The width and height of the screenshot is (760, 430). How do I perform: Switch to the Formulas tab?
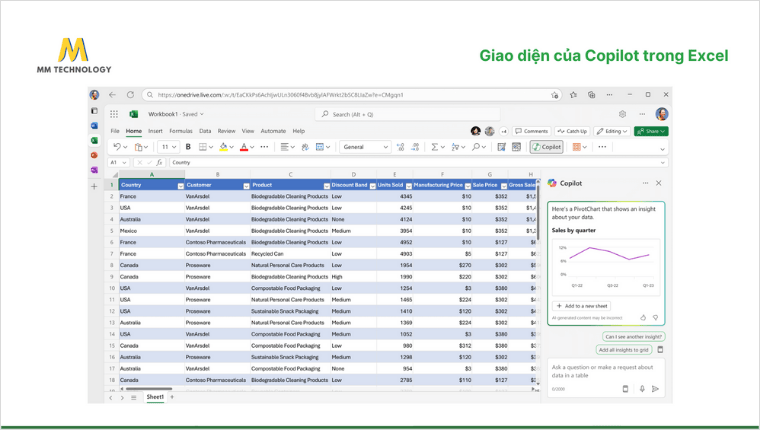click(x=181, y=131)
